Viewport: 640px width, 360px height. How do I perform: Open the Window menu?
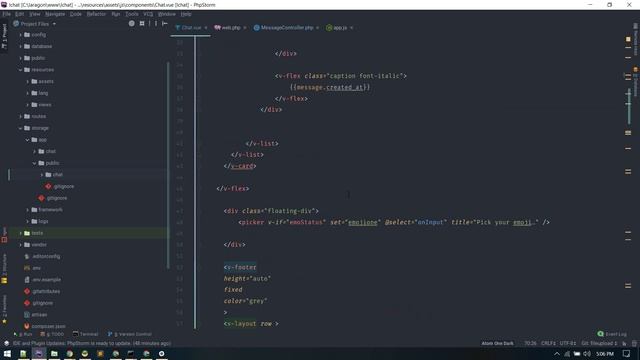pyautogui.click(x=167, y=14)
